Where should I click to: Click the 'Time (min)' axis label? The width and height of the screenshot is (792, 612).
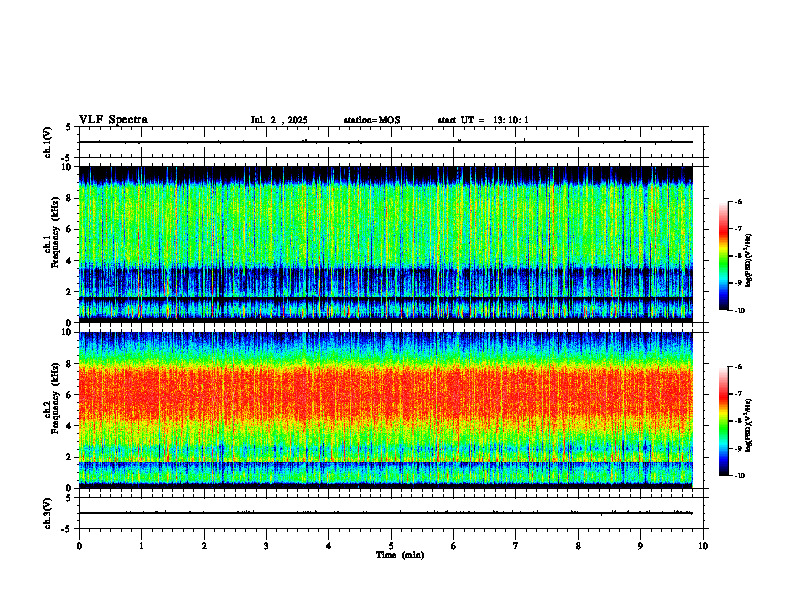400,555
